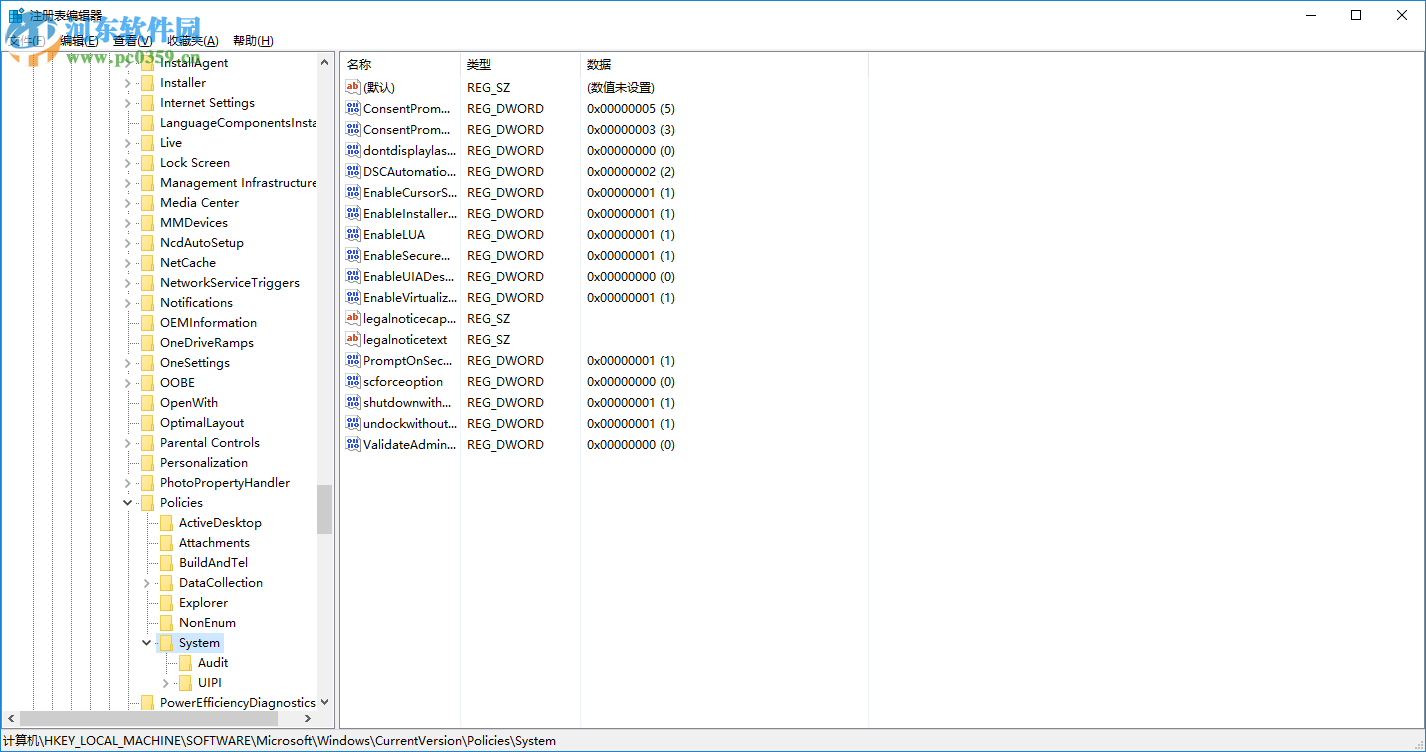
Task: Click the REG_DWORD icon beside ValidateAdmin value
Action: pos(352,444)
